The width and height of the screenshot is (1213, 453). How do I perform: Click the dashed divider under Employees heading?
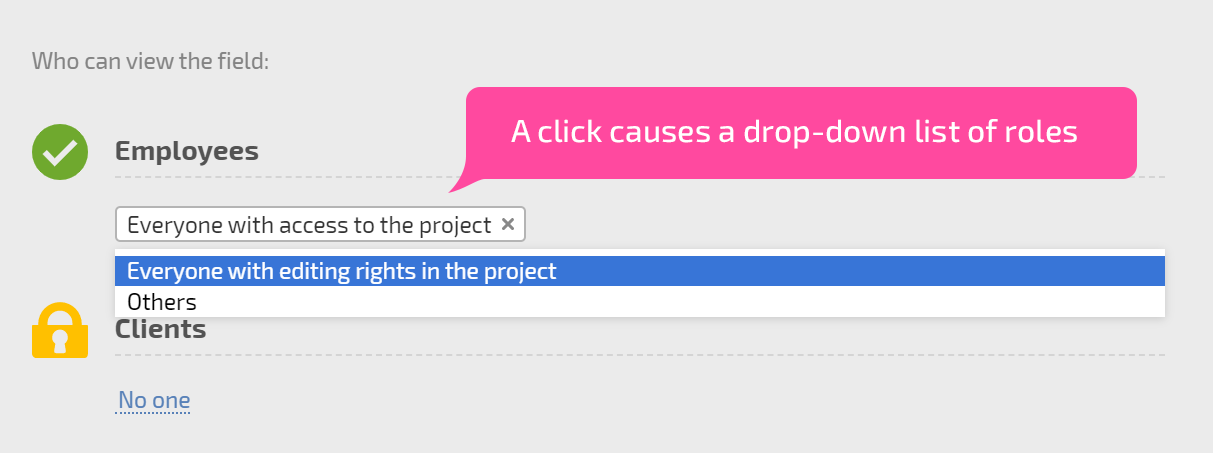(x=640, y=177)
